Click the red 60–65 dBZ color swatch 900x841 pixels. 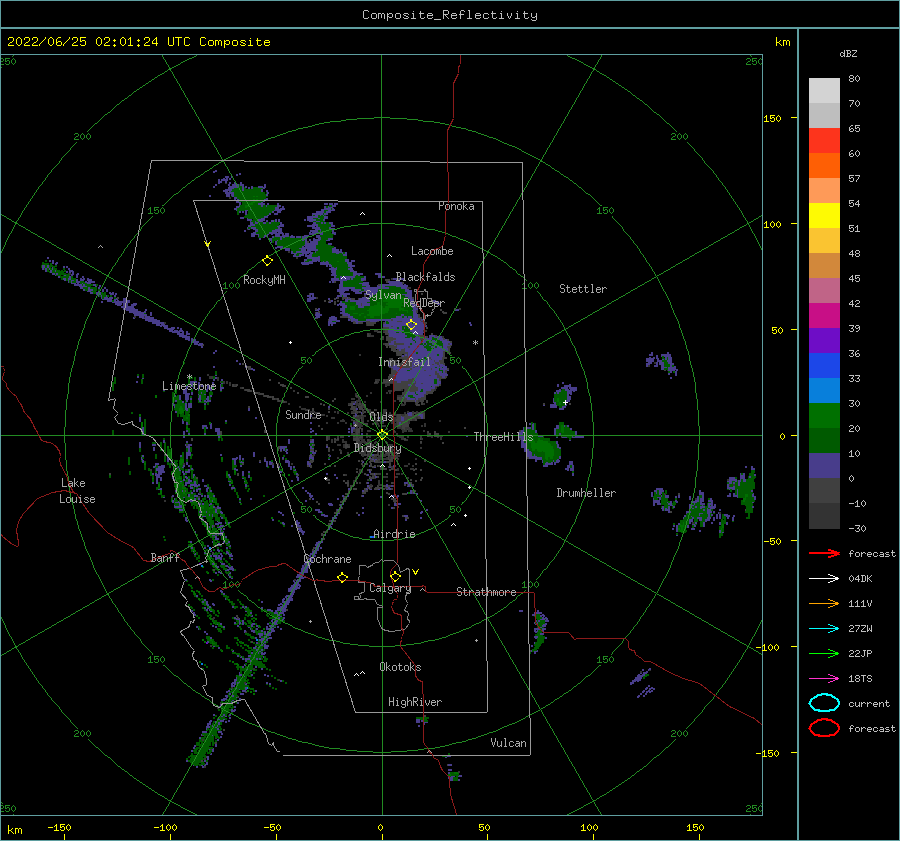point(824,141)
